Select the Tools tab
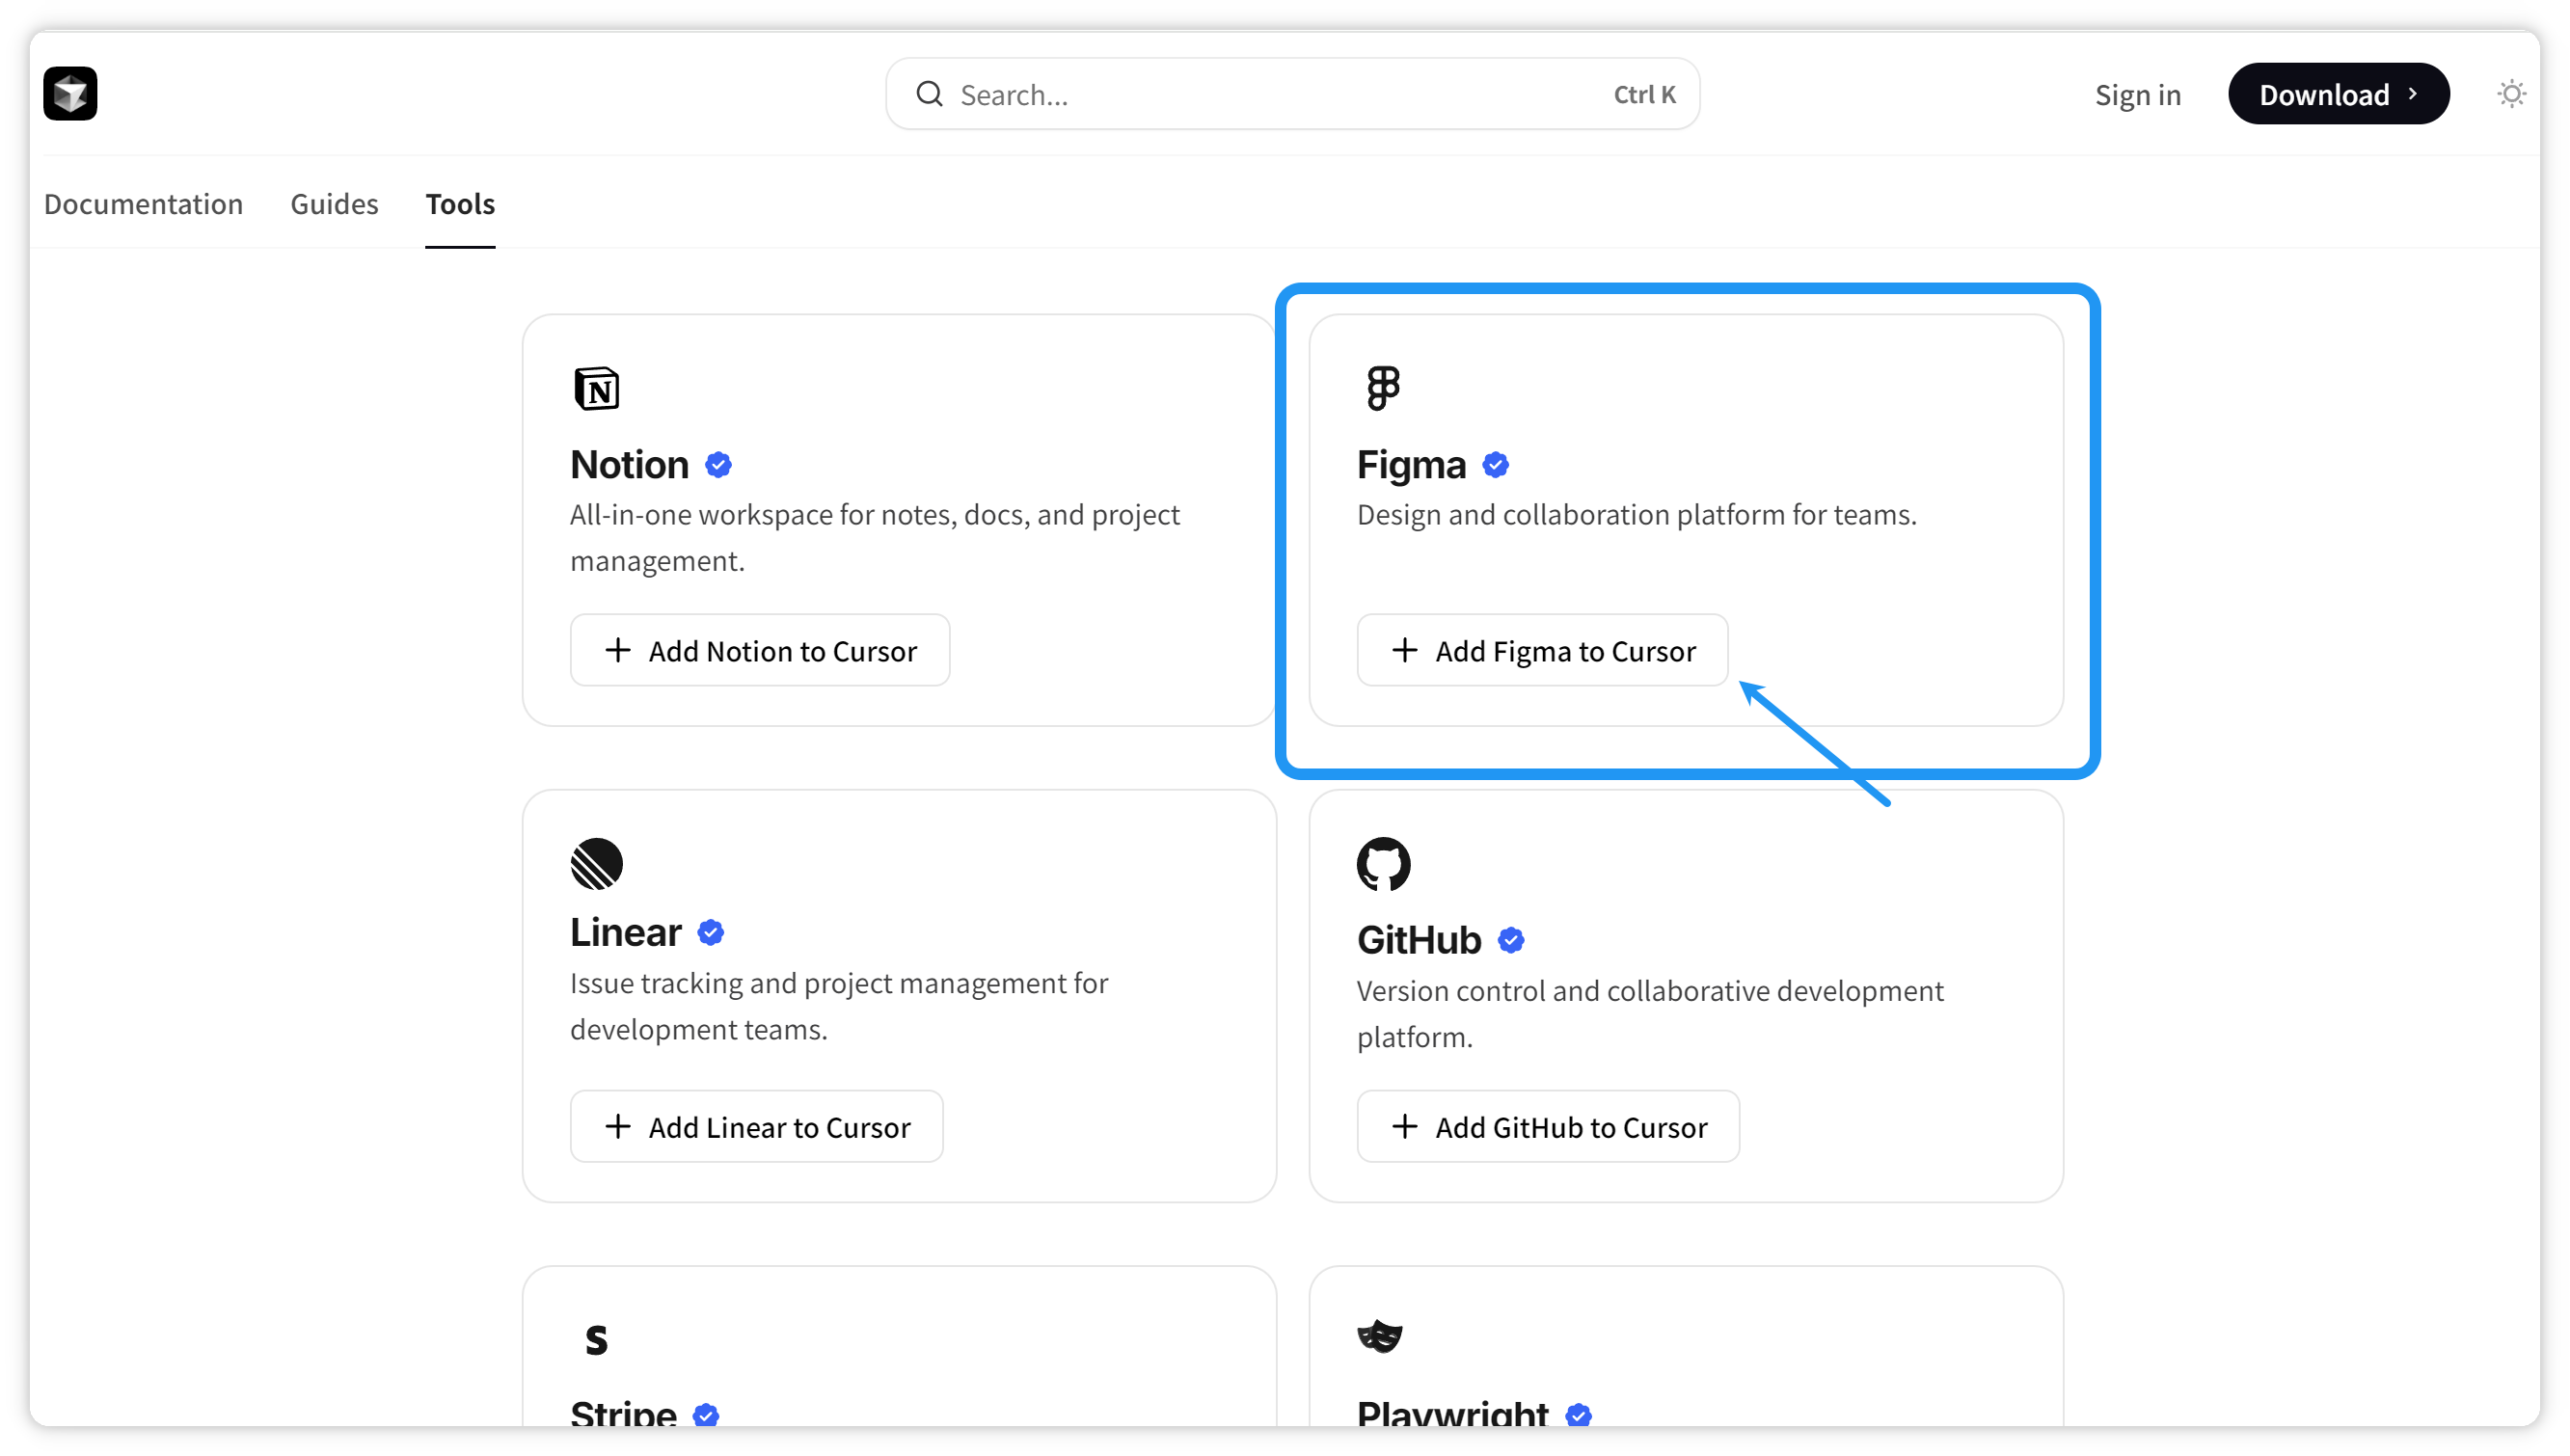2570x1456 pixels. click(x=460, y=204)
